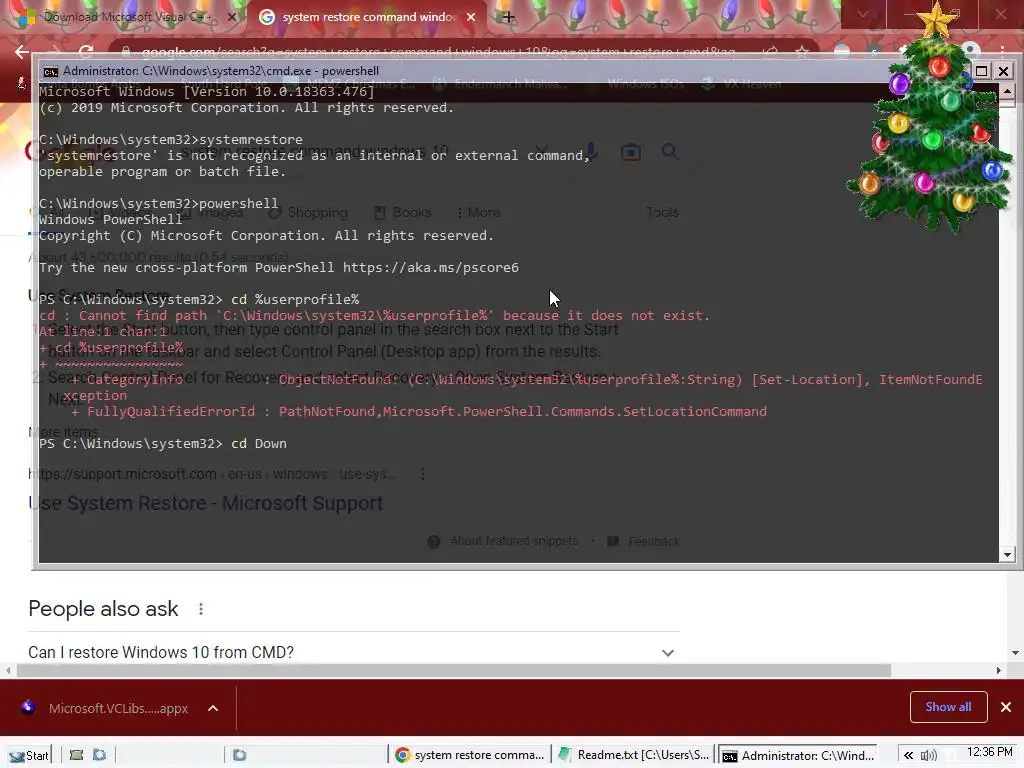Switch to Chrome system restore taskbar button

click(470, 755)
